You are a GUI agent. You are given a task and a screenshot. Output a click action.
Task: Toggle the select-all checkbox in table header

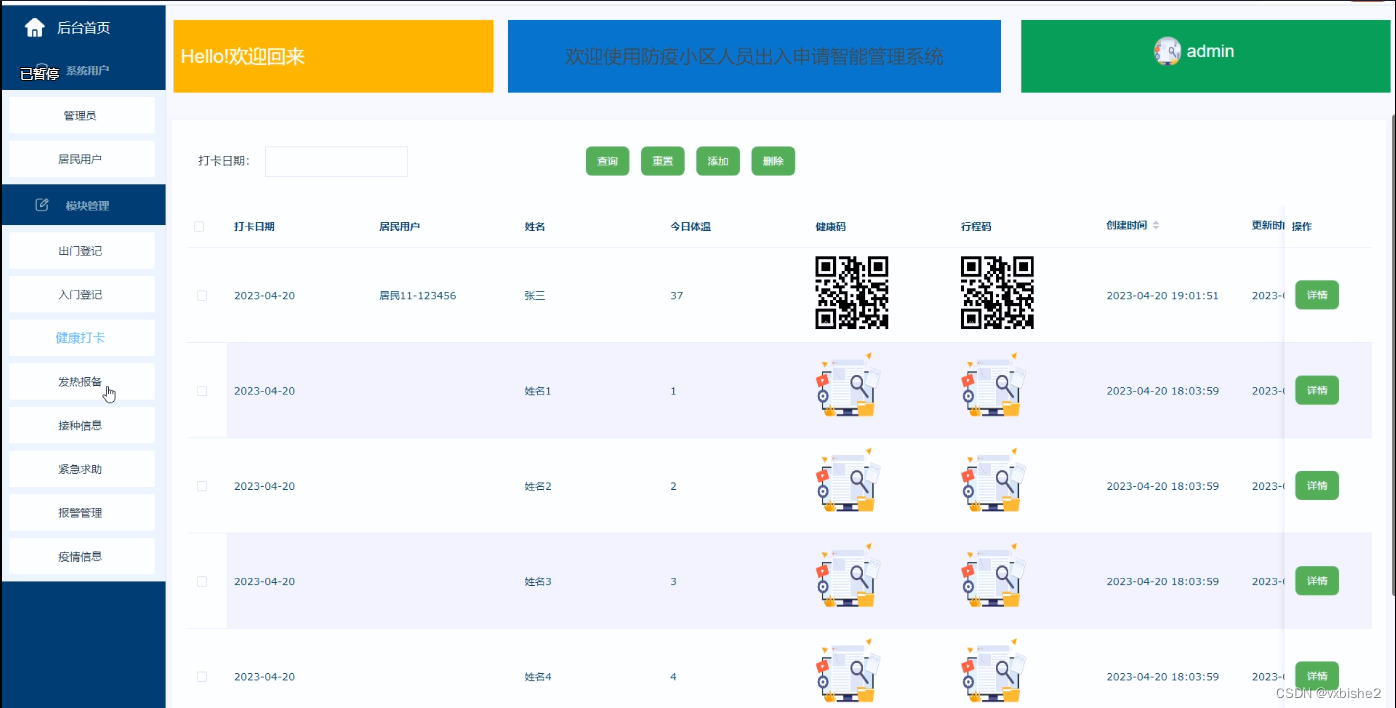(199, 227)
